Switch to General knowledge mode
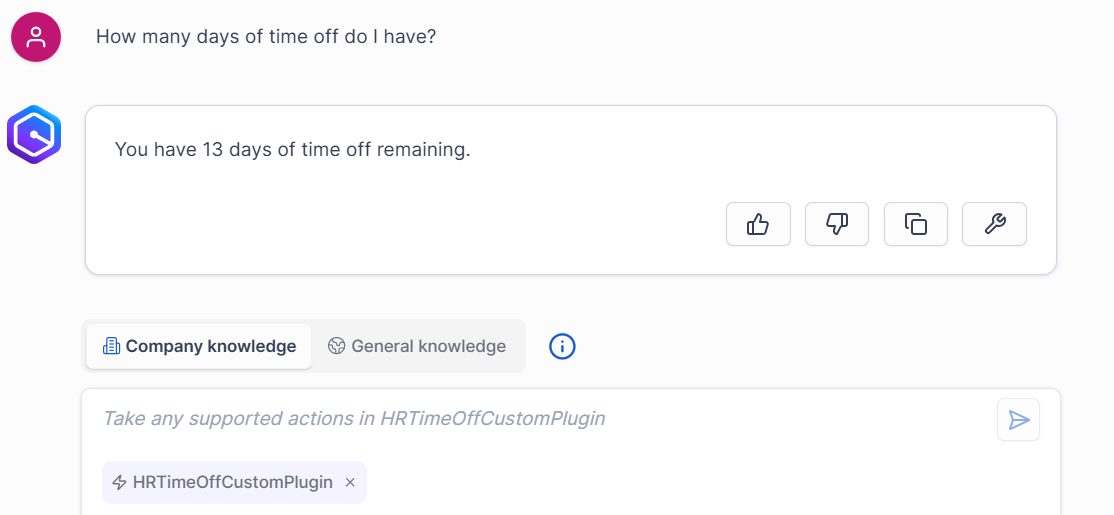1114x515 pixels. click(417, 347)
